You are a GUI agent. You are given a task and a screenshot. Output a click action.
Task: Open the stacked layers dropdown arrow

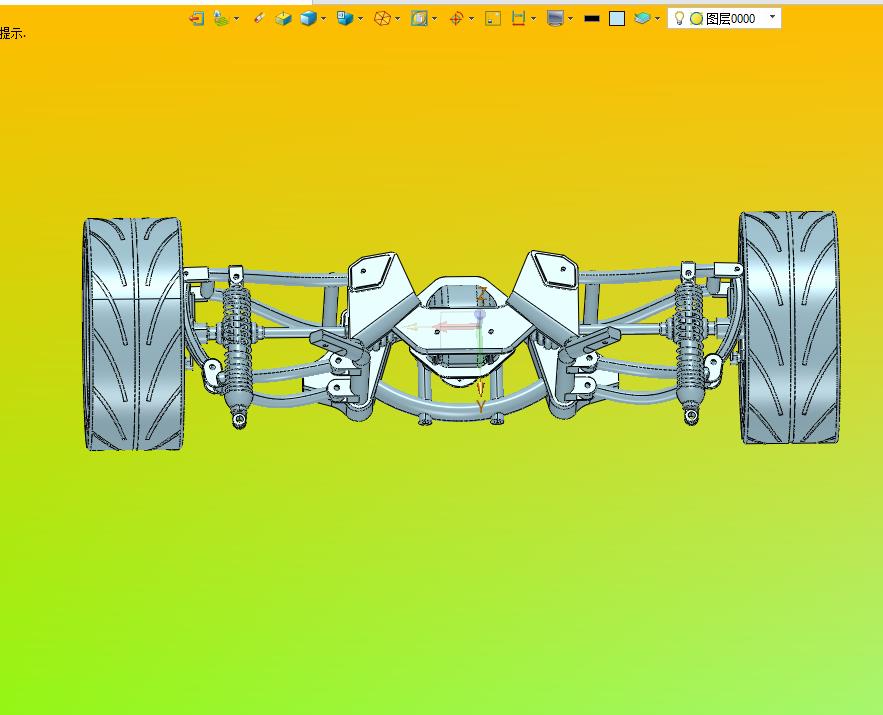click(657, 19)
